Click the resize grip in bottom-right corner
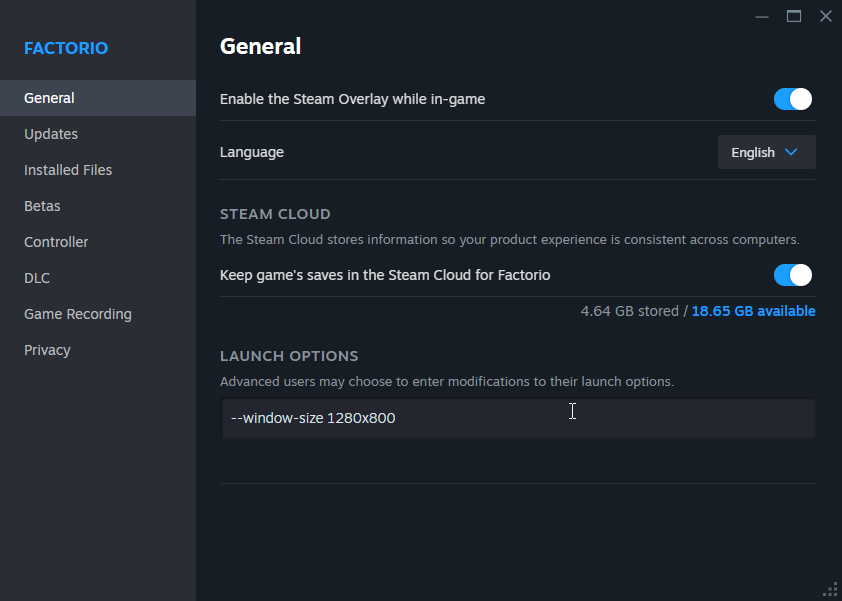Screen dimensions: 842x601 pos(830,589)
